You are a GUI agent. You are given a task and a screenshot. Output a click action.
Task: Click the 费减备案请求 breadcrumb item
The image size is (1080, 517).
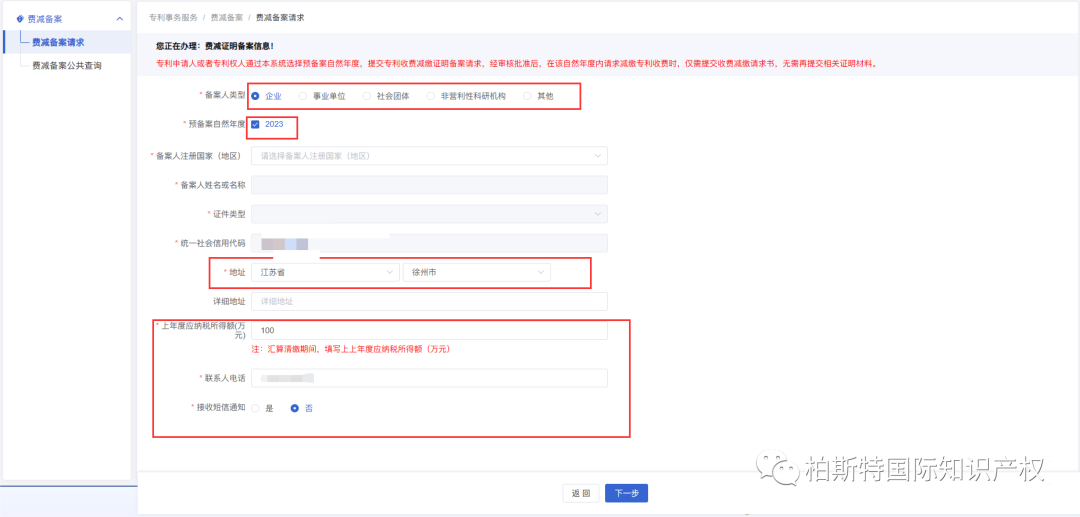[x=280, y=17]
